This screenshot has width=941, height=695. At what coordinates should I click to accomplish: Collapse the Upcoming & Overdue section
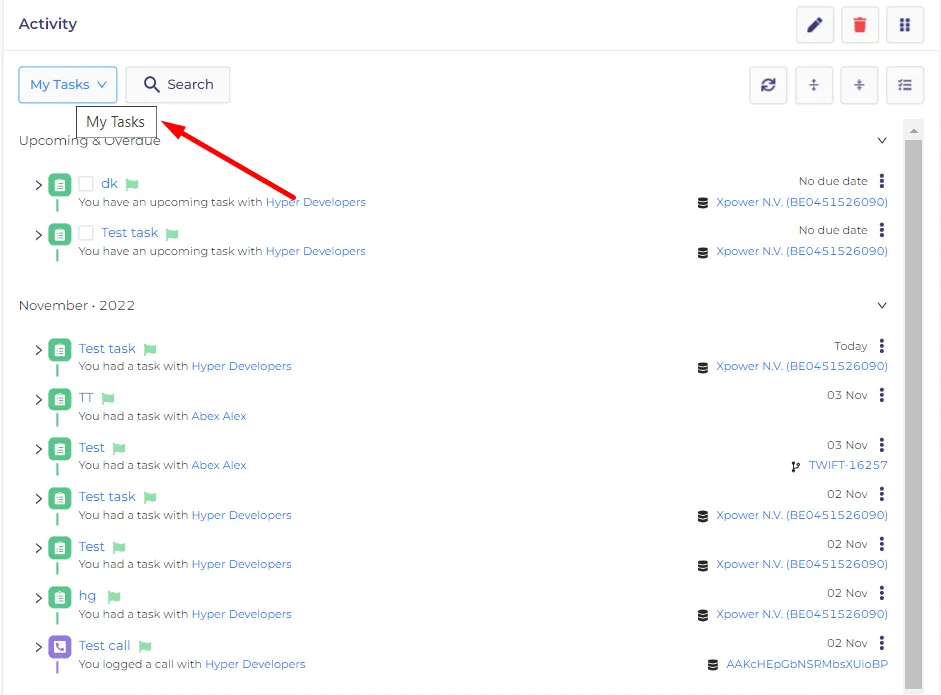[x=882, y=140]
